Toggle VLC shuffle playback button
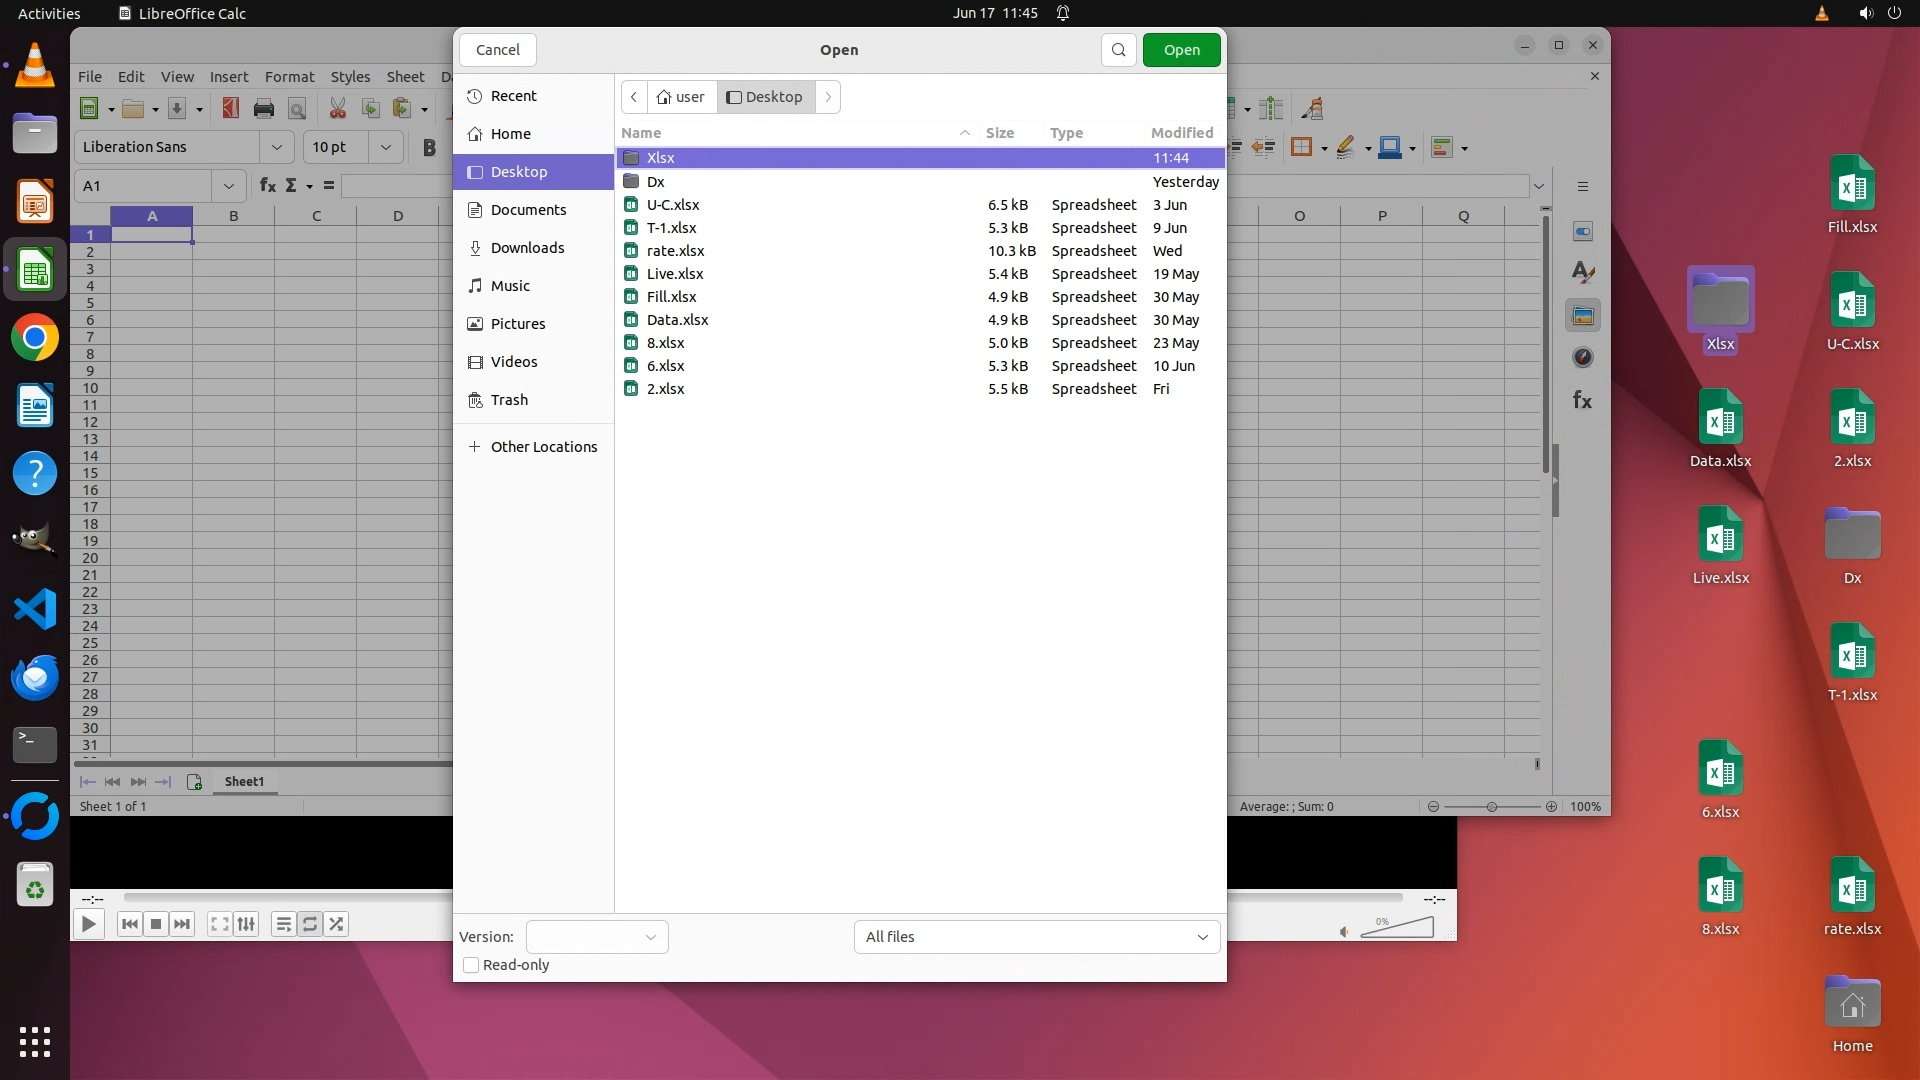This screenshot has height=1080, width=1920. (336, 924)
